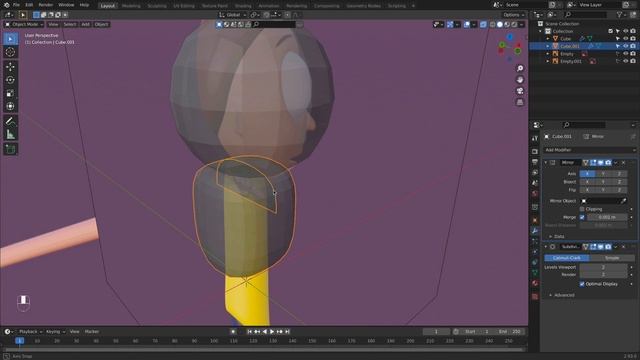640x360 pixels.
Task: Select the Add Cube tool
Action: (11, 149)
